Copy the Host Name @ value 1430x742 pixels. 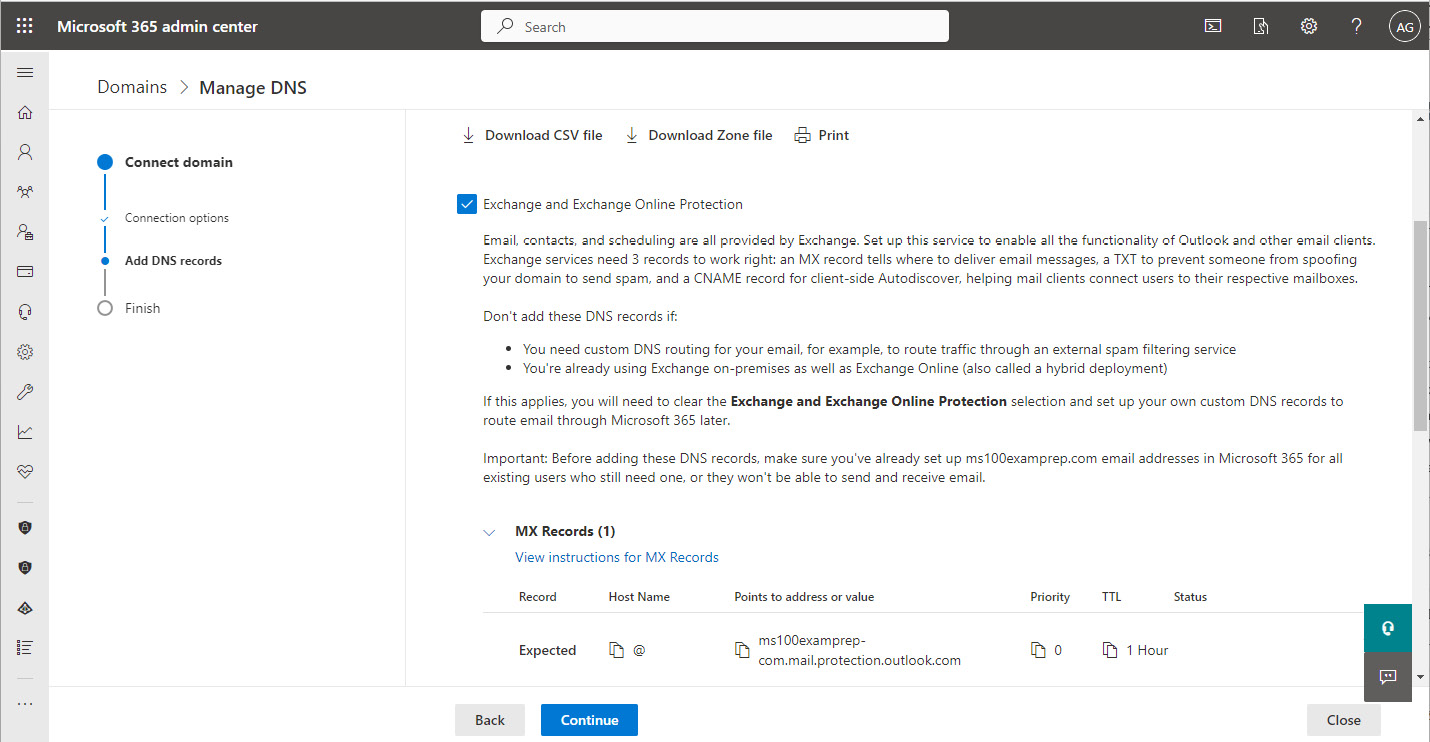pos(617,650)
